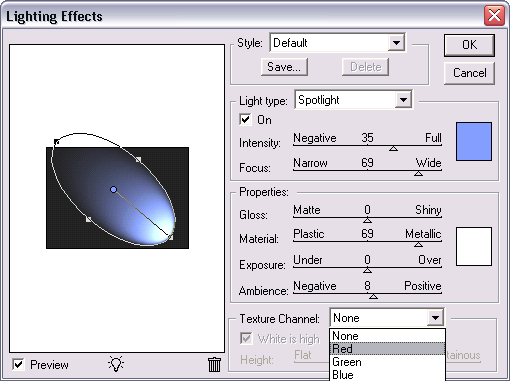The image size is (510, 381).
Task: Click the Positive label on Ambience slider
Action: tap(423, 286)
